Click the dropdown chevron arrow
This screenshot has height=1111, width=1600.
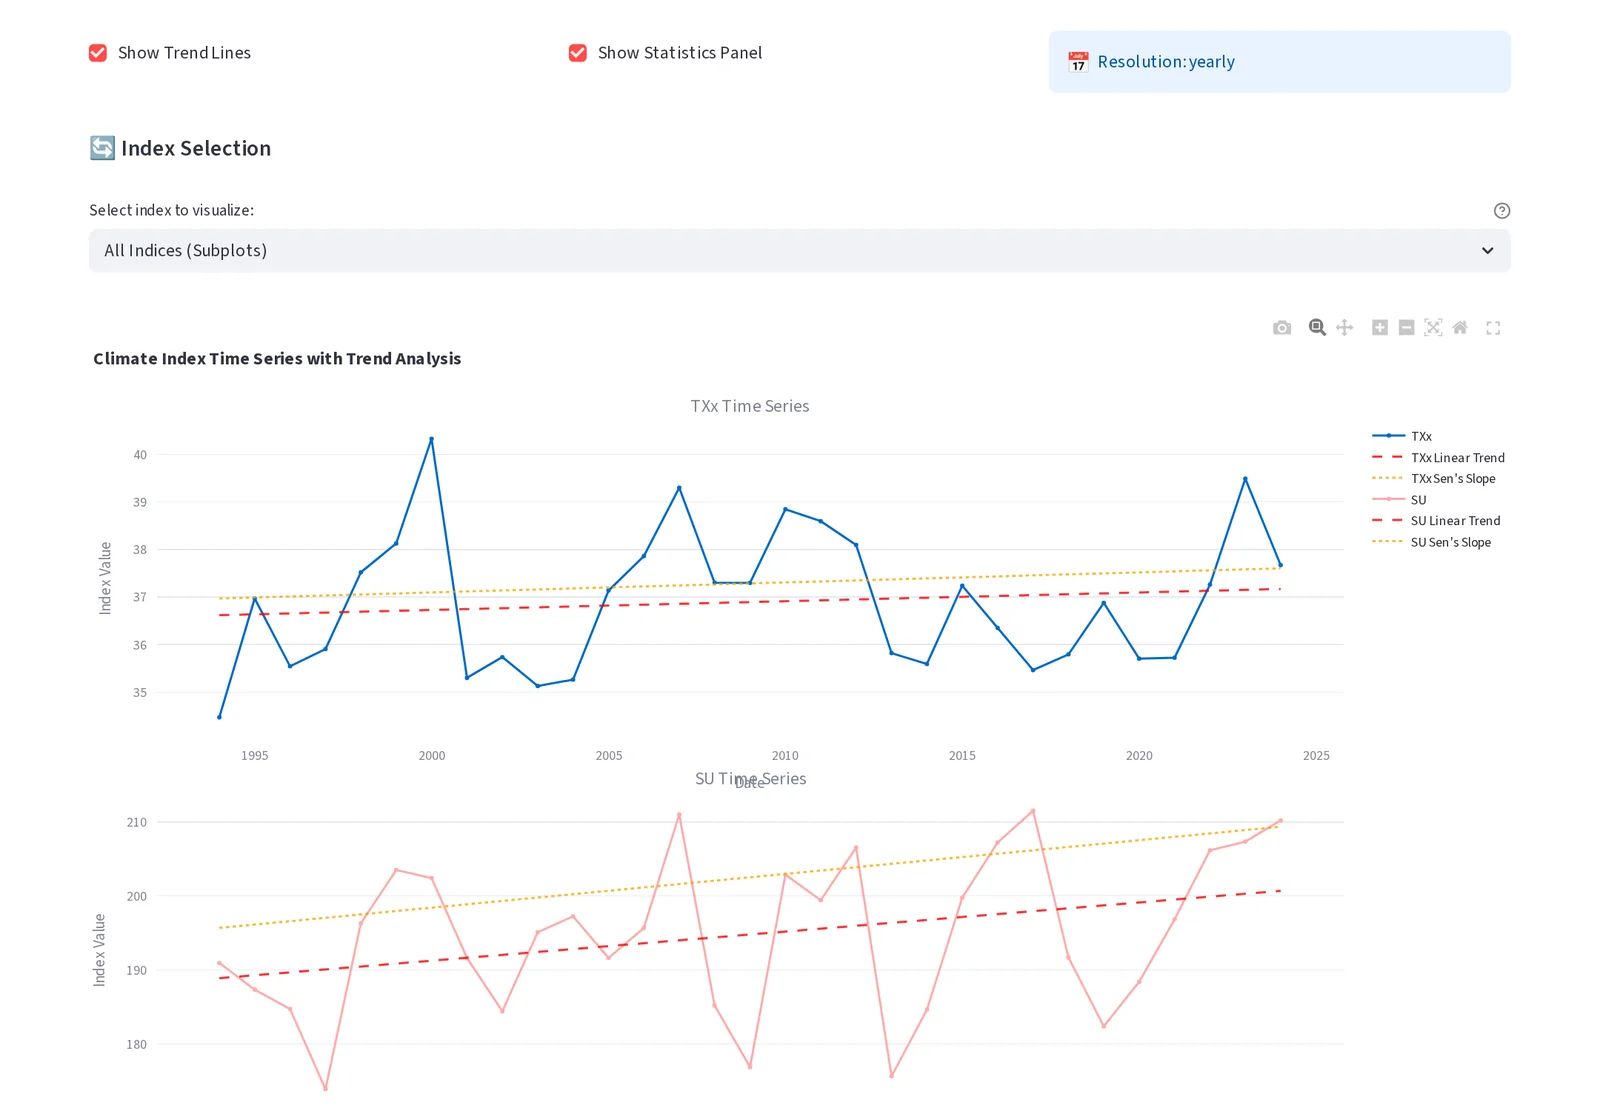[1488, 251]
